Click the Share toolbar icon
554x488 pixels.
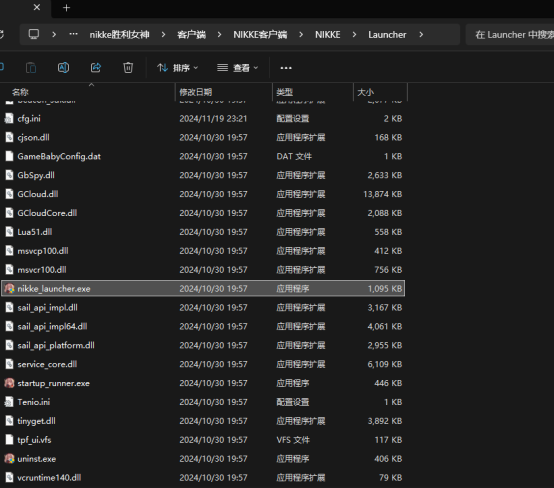click(x=96, y=67)
